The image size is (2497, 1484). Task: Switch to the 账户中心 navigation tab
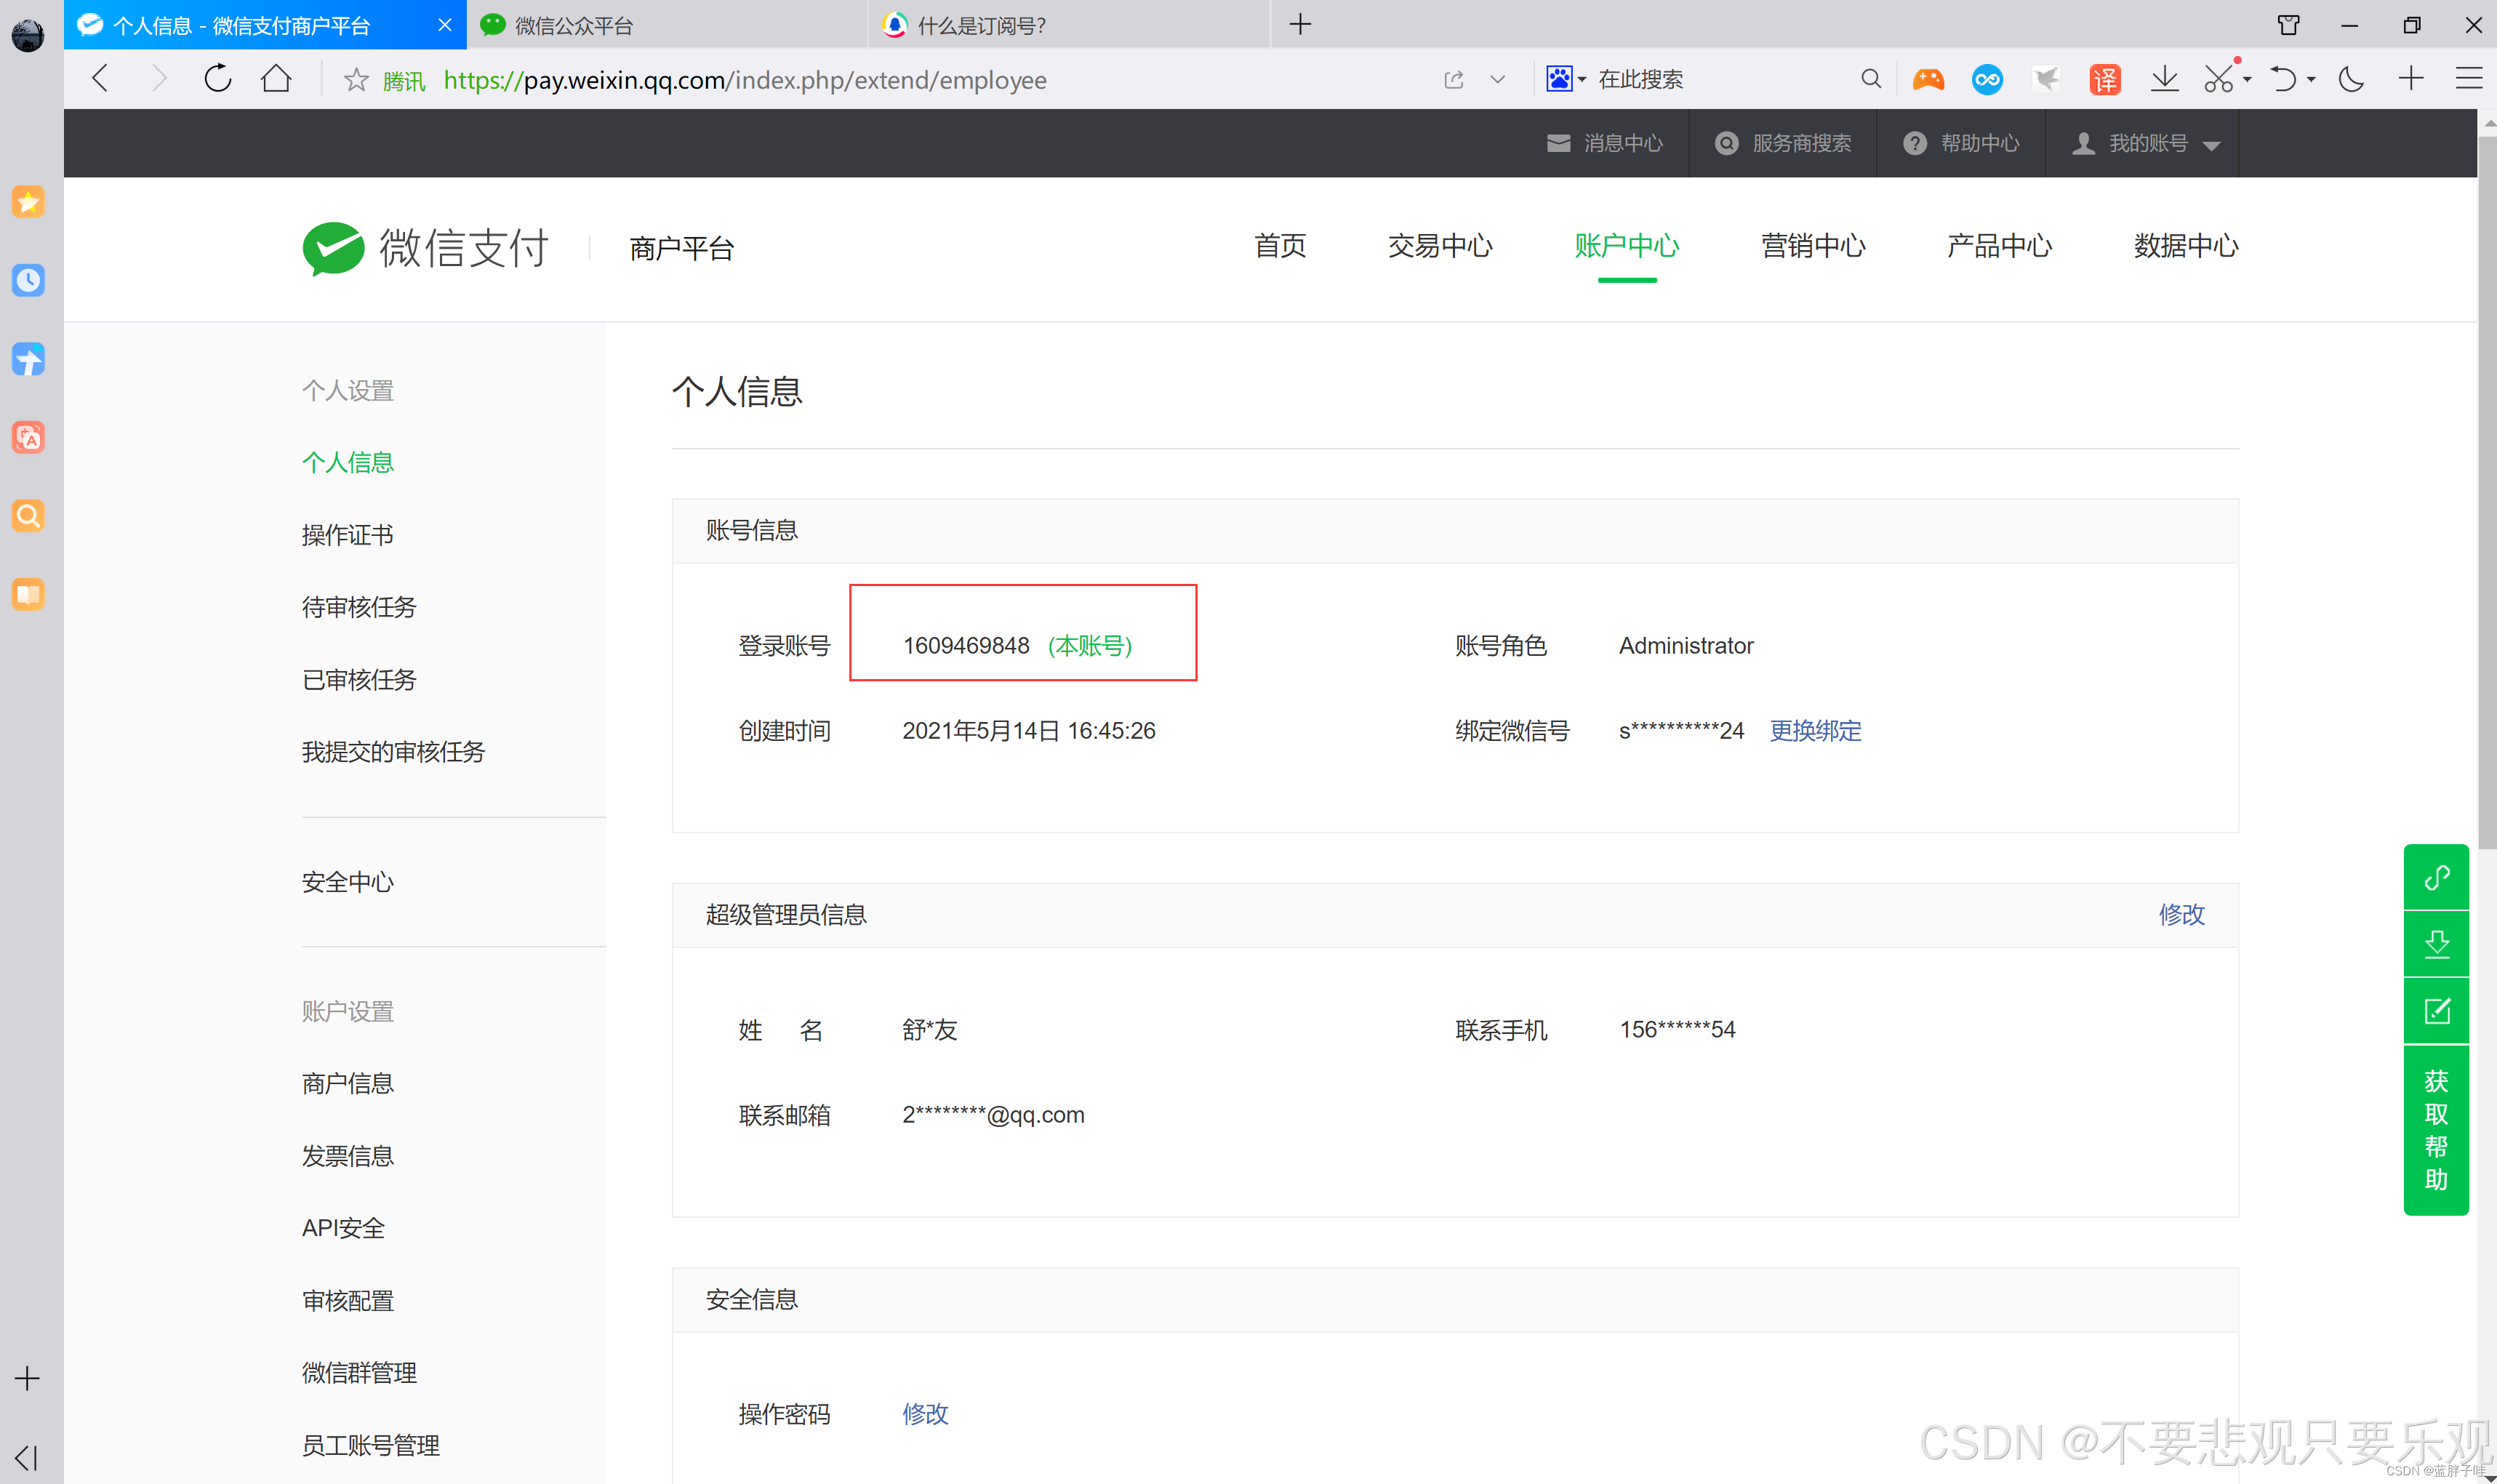coord(1625,246)
